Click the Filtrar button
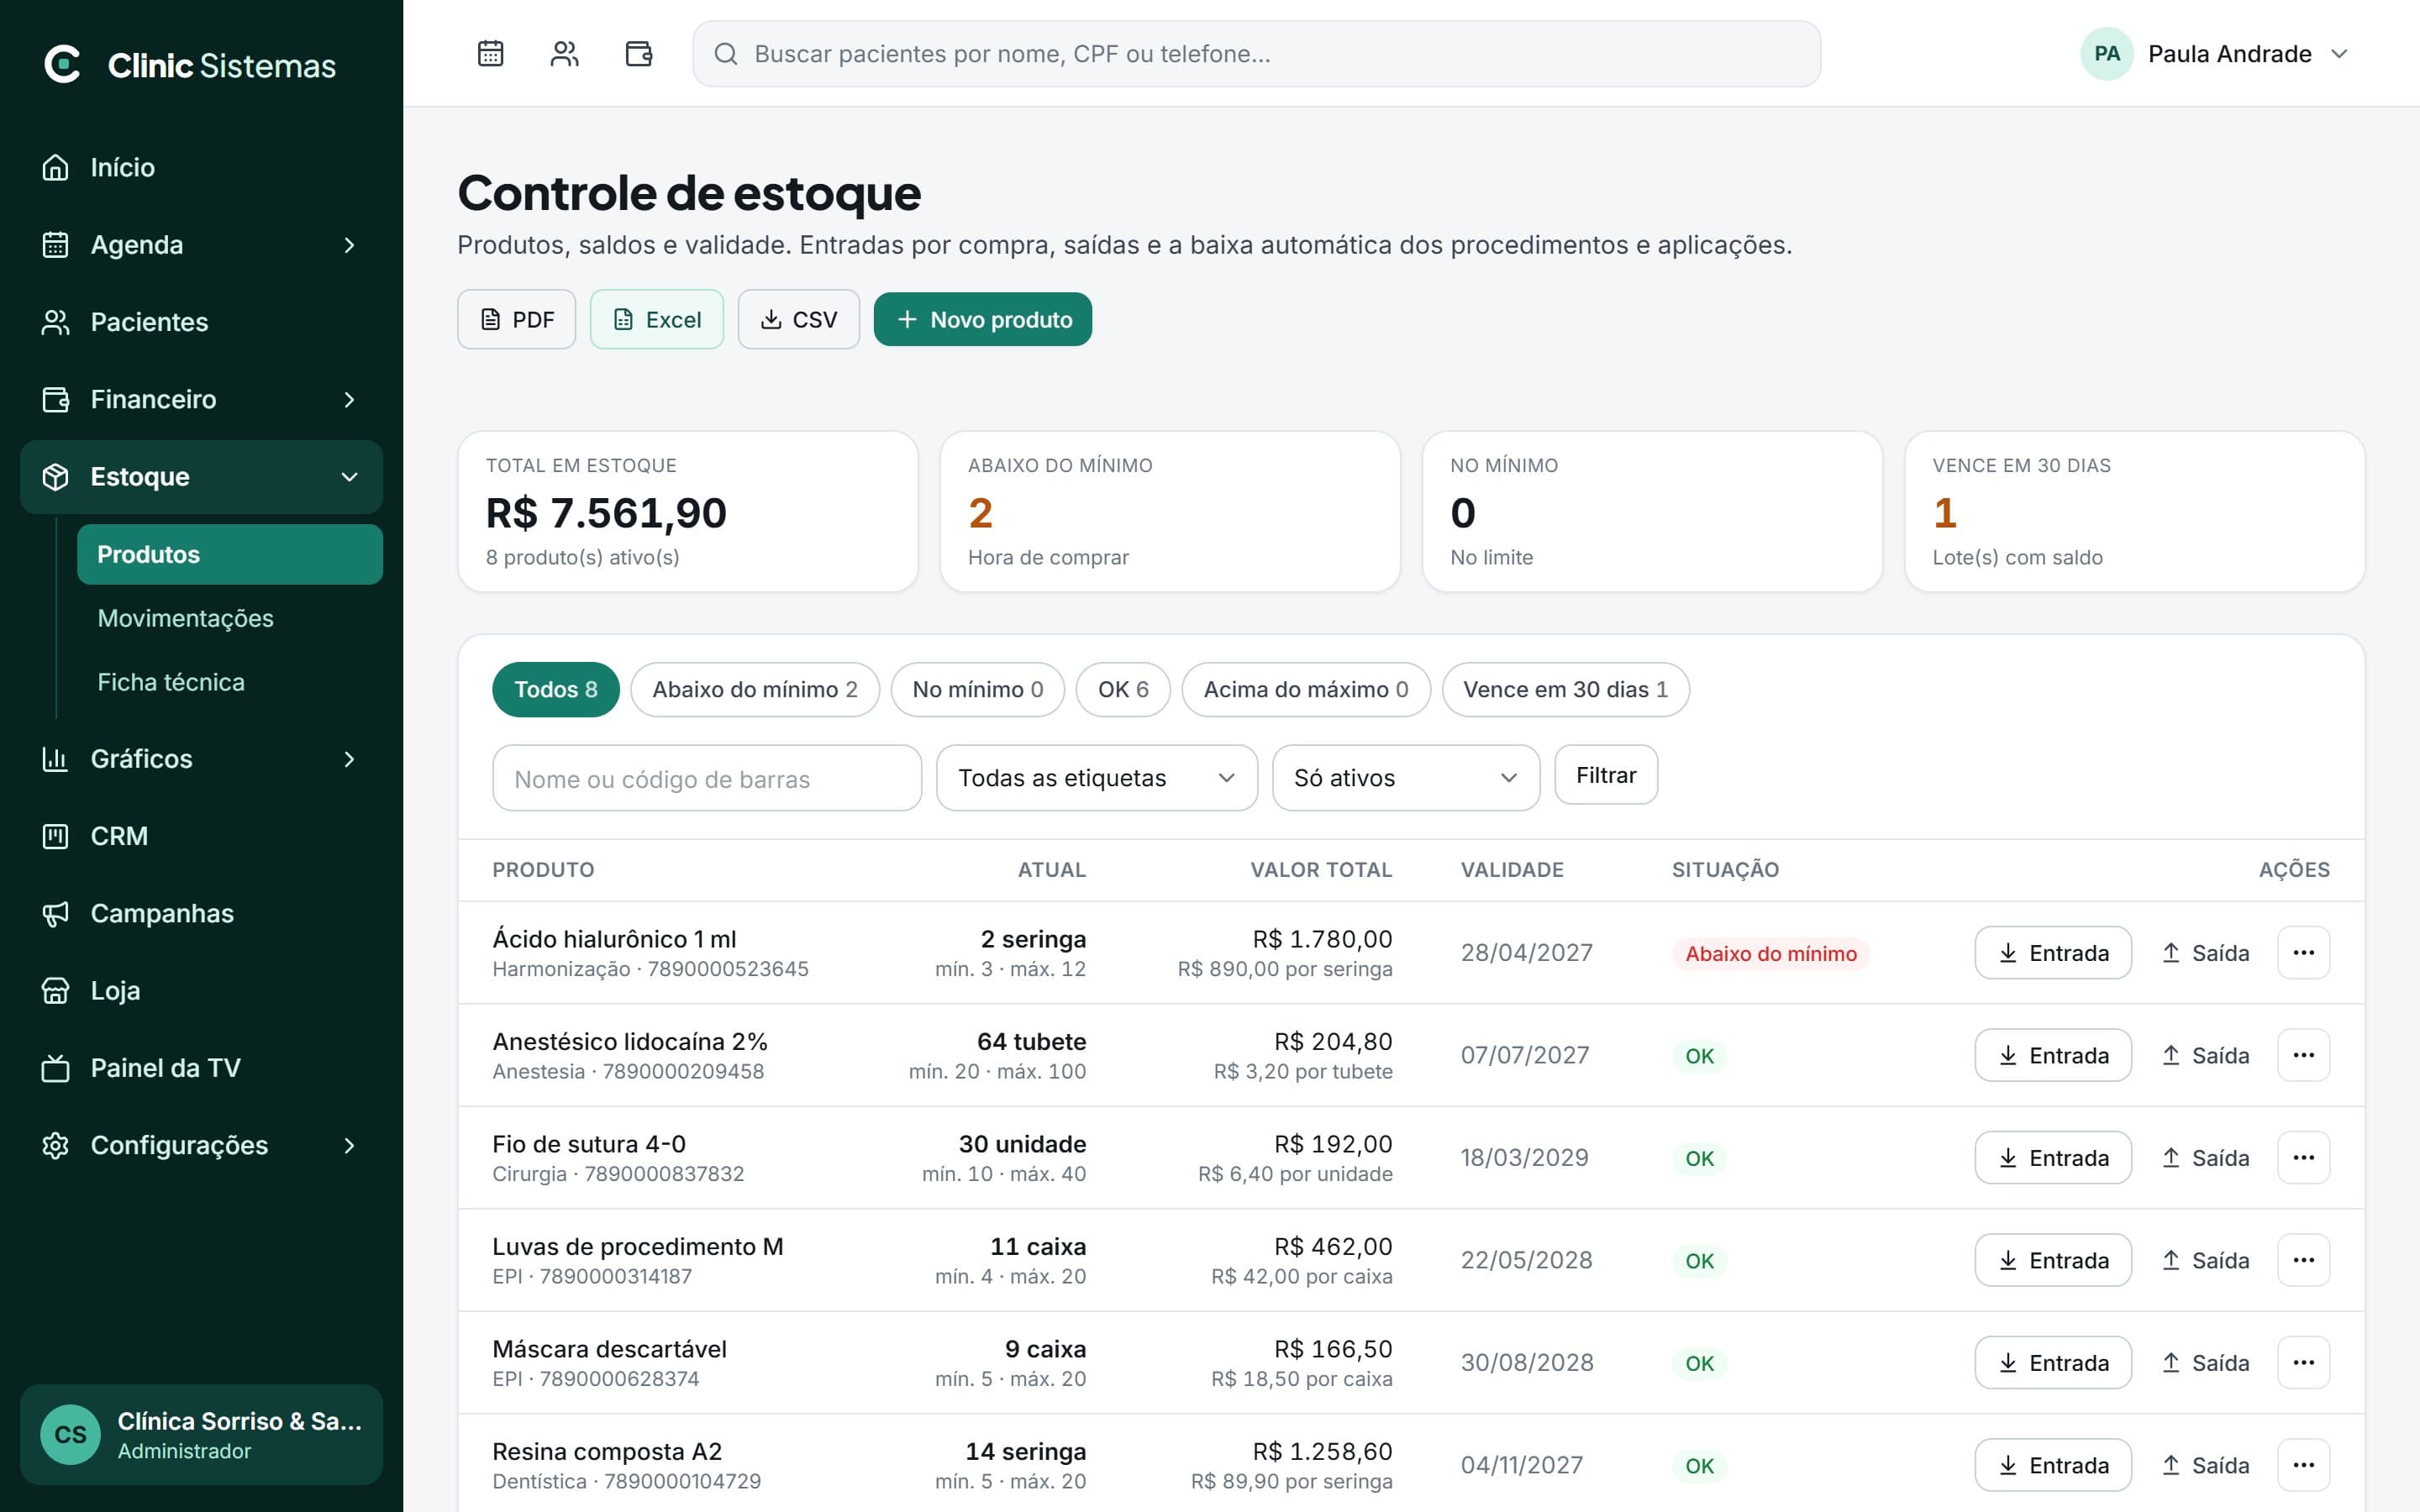 1605,775
